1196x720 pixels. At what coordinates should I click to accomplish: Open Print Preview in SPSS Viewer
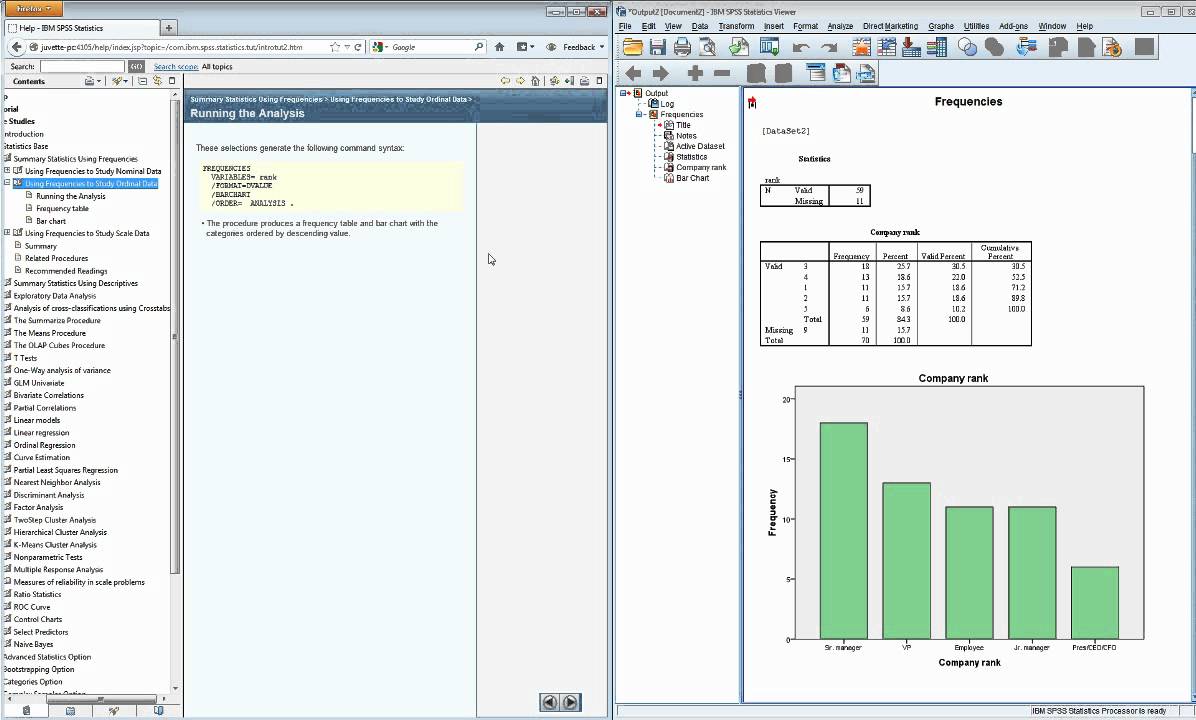click(708, 47)
